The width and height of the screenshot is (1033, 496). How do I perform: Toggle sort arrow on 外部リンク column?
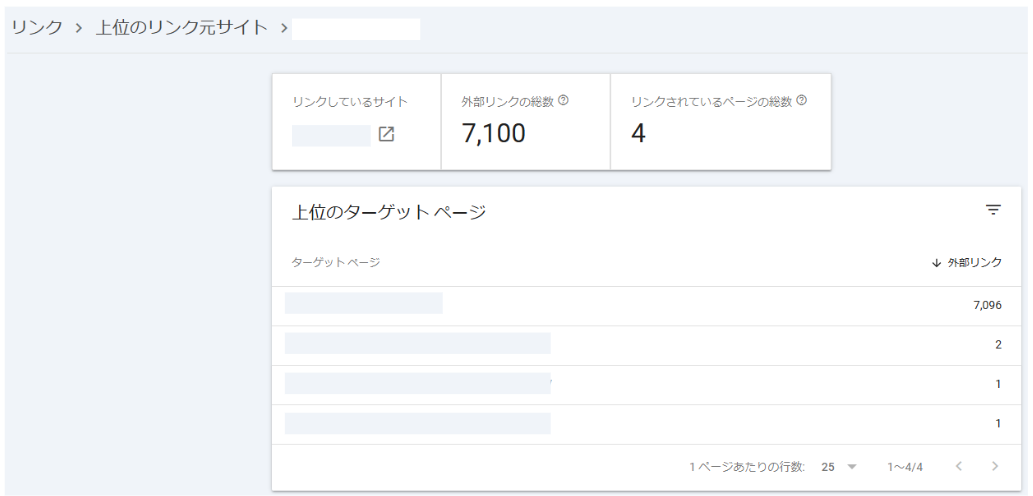[x=937, y=262]
